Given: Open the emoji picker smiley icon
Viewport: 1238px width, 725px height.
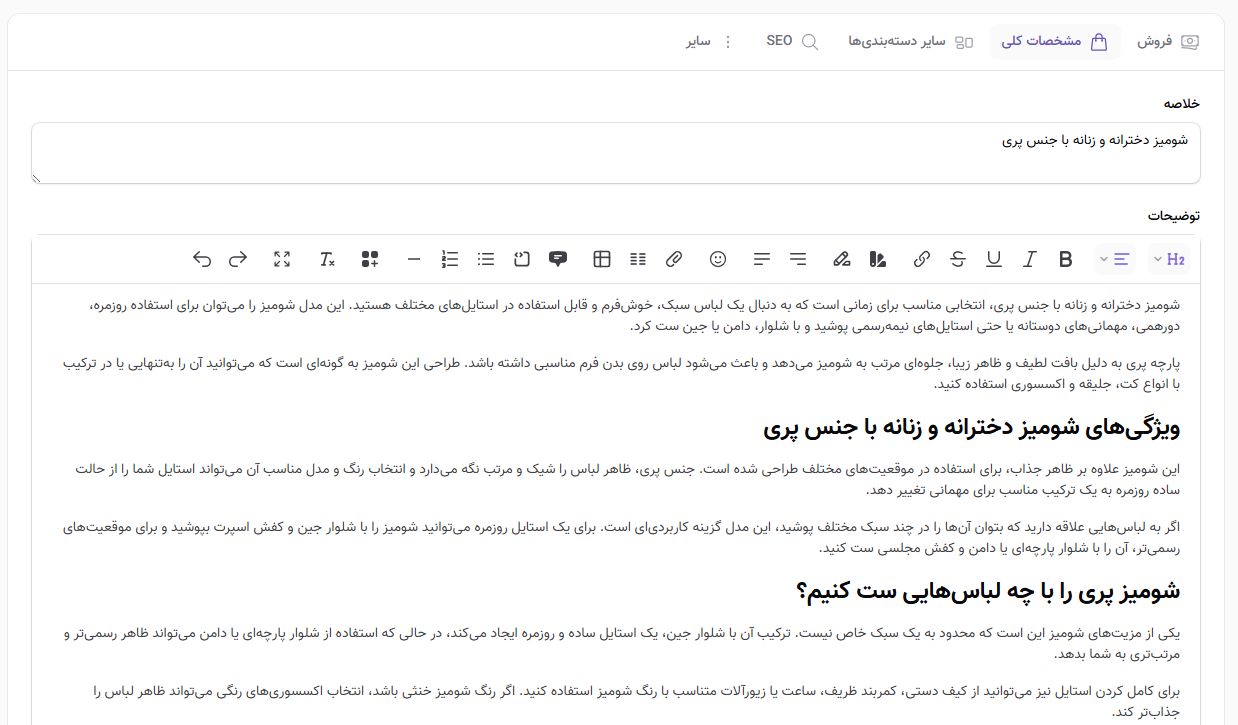Looking at the screenshot, I should coord(718,259).
